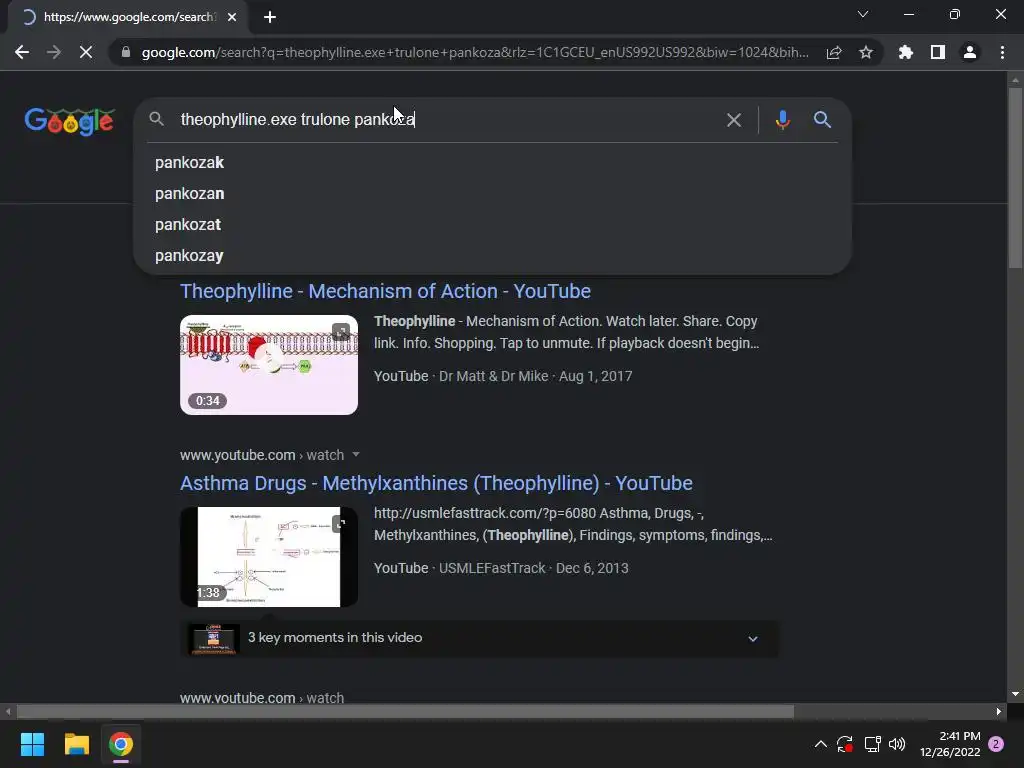This screenshot has width=1024, height=768.
Task: Open File Explorer from taskbar
Action: [x=76, y=744]
